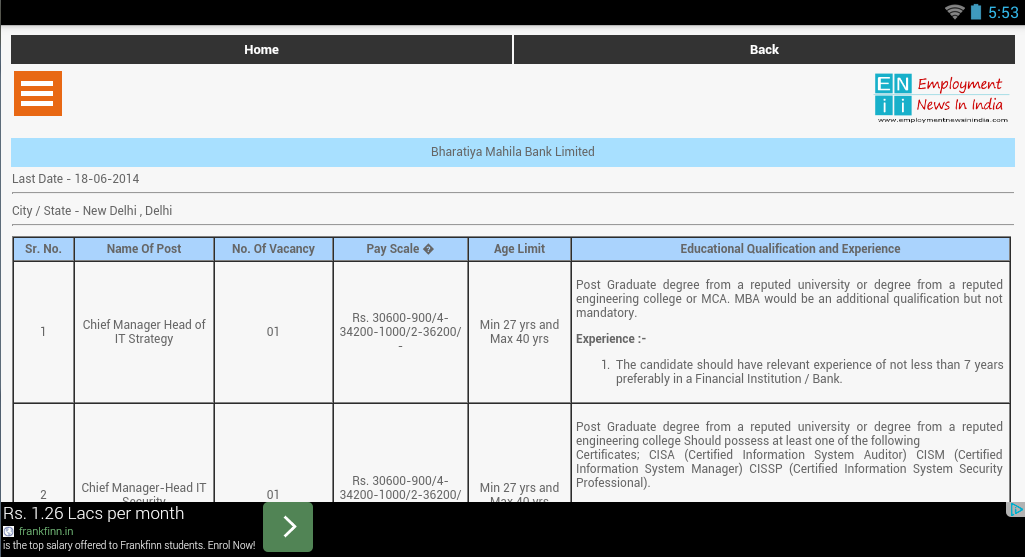The width and height of the screenshot is (1025, 557).
Task: Tap the pay scale cell in row 1
Action: point(400,331)
